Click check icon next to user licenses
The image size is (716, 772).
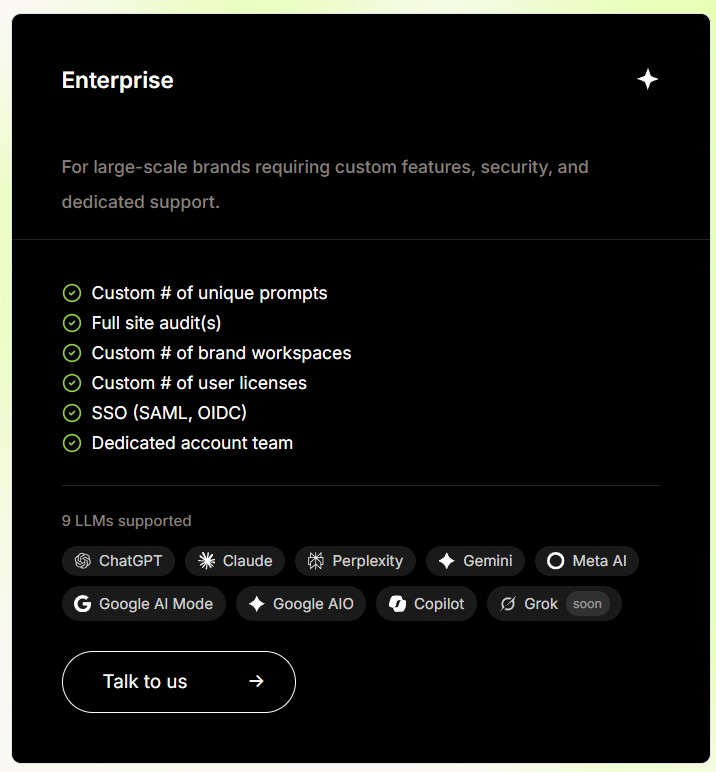pyautogui.click(x=72, y=383)
